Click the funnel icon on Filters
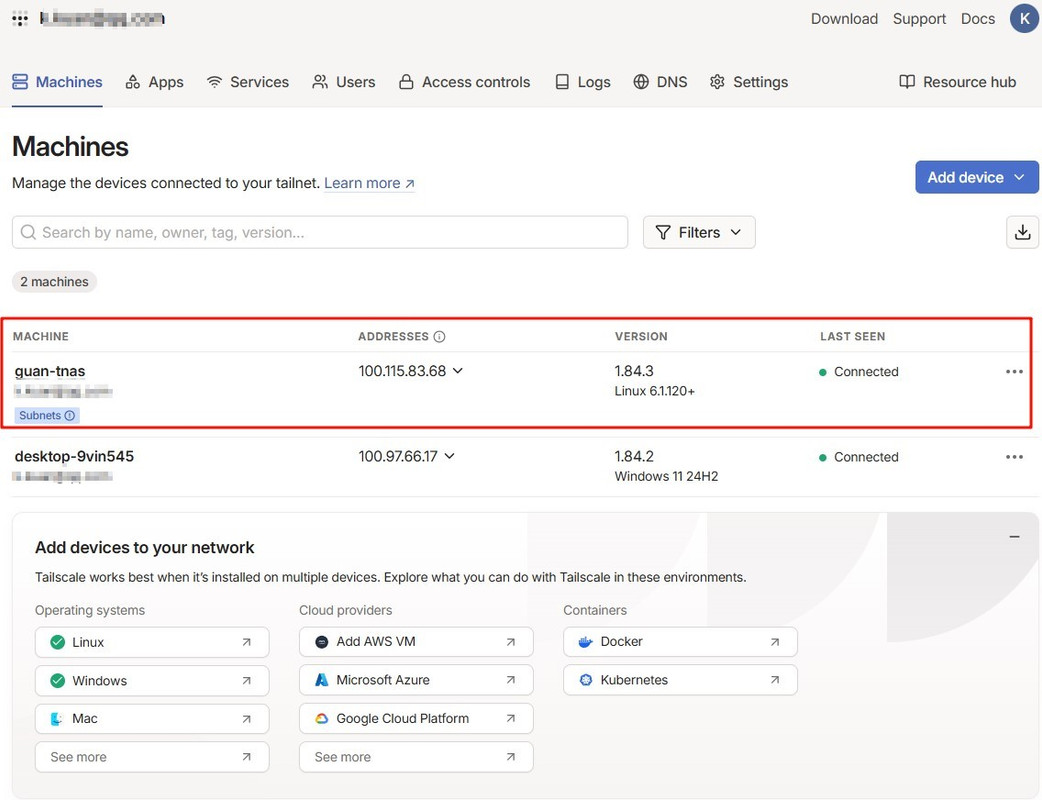1042x800 pixels. pyautogui.click(x=663, y=232)
